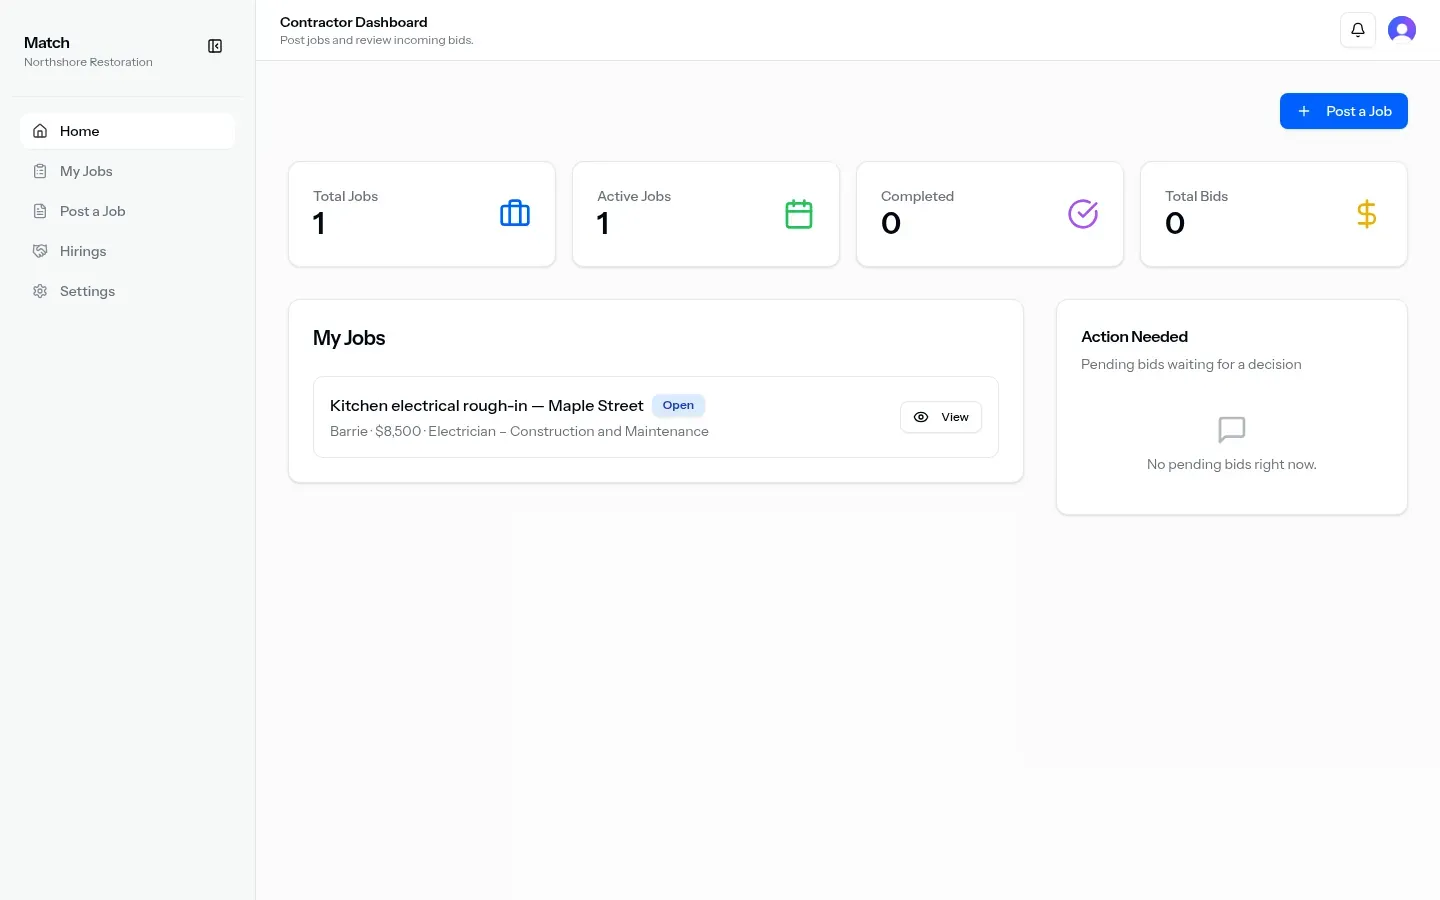Click the Match logo text
The width and height of the screenshot is (1440, 900).
click(x=47, y=43)
